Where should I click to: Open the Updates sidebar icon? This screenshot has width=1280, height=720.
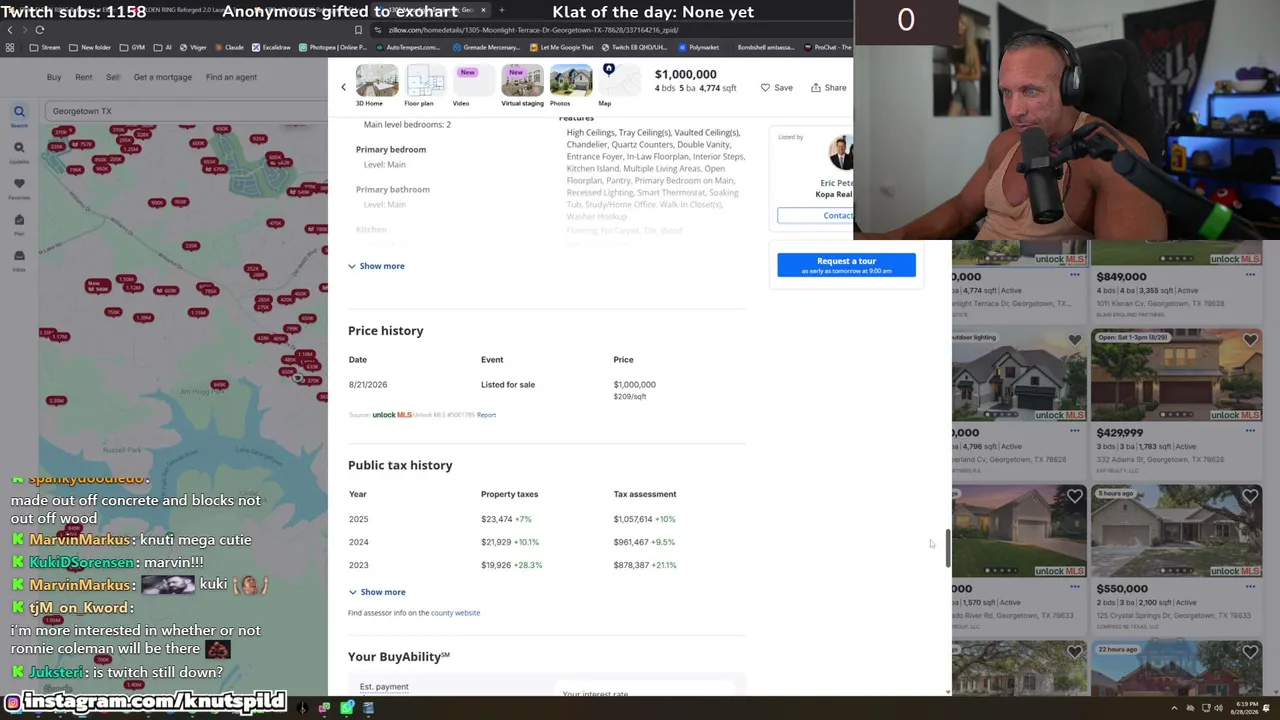[x=19, y=151]
